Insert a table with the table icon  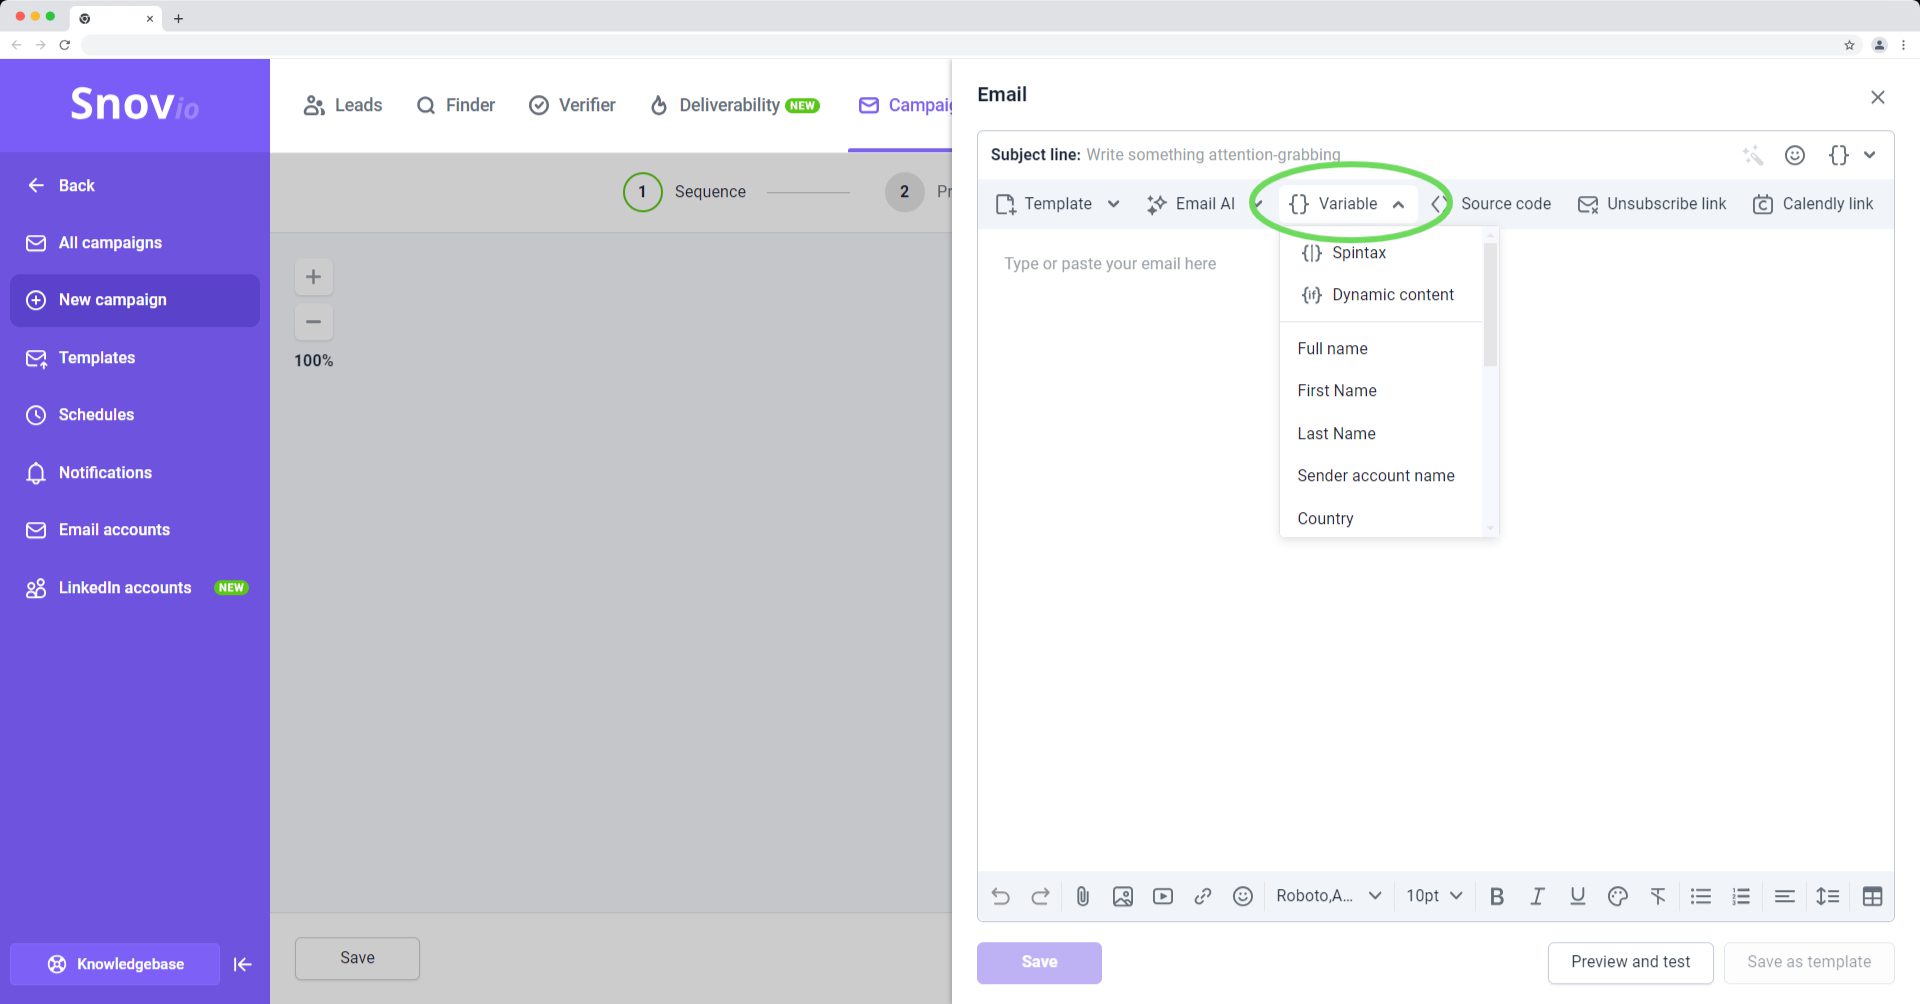(x=1872, y=896)
